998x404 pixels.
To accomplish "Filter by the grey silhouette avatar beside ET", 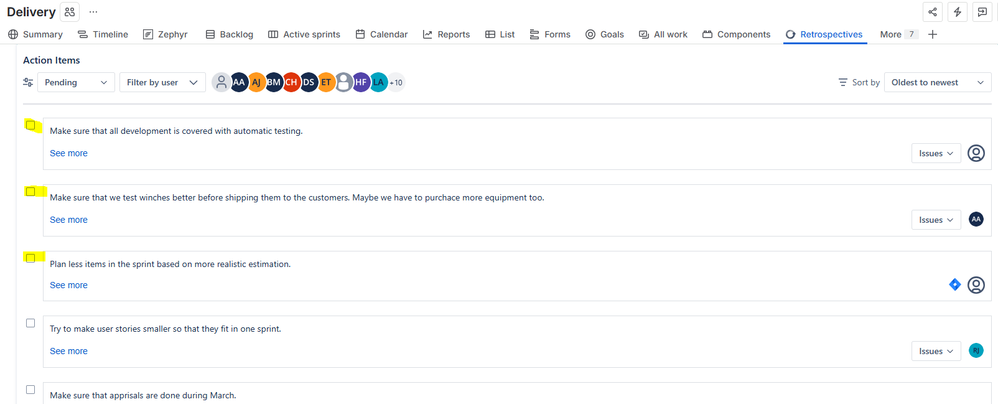I will point(344,82).
